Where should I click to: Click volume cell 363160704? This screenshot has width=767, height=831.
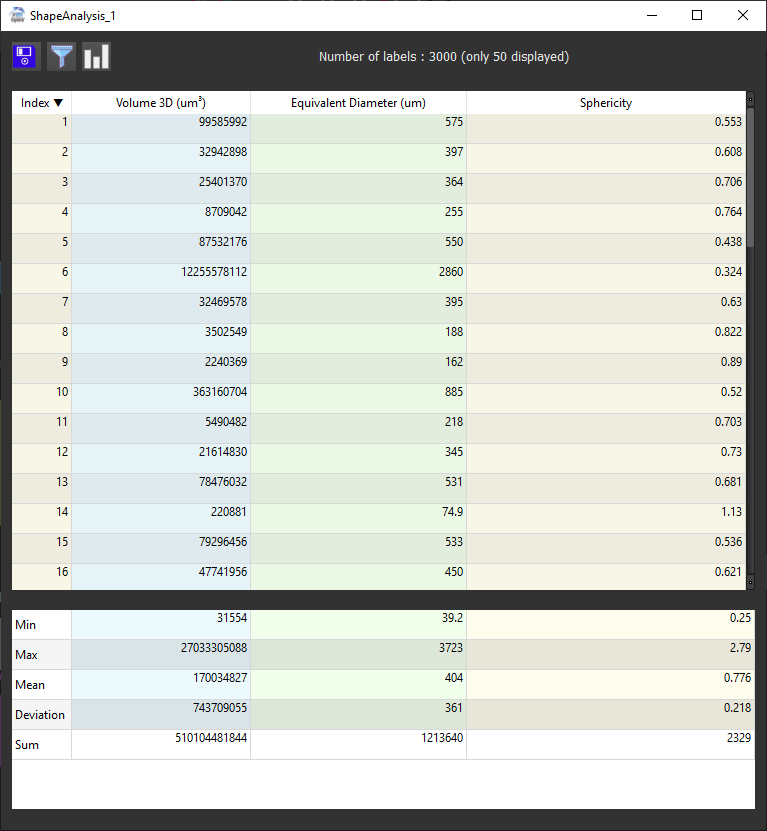click(161, 399)
